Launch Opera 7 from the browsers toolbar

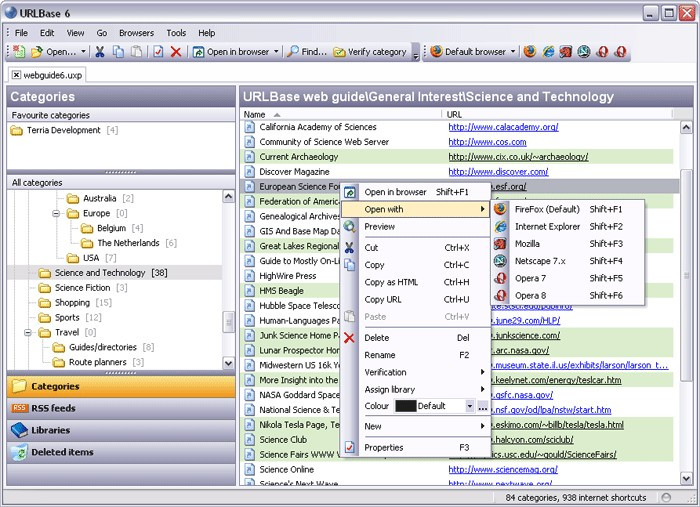(x=602, y=52)
